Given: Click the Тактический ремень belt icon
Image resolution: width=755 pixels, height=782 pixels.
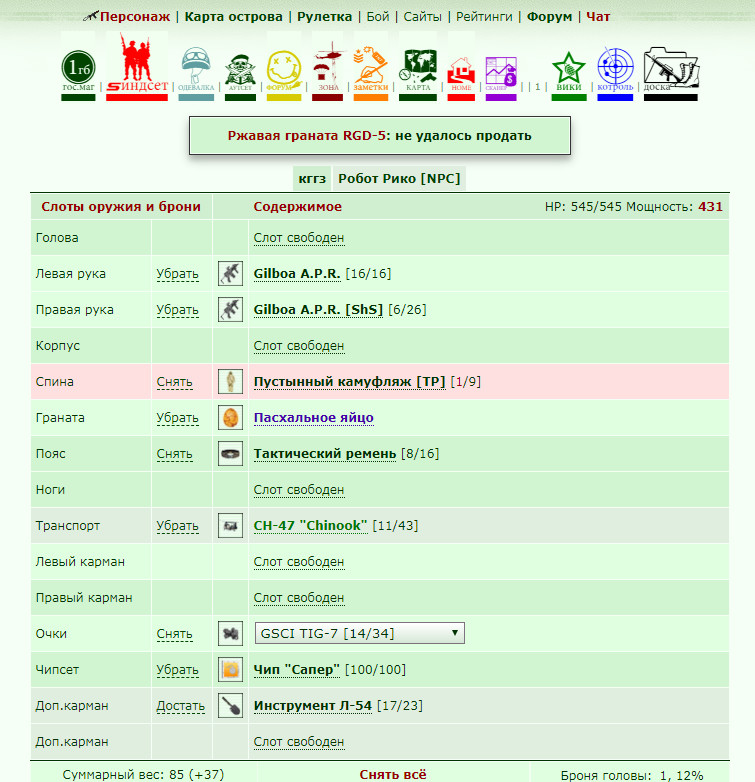Looking at the screenshot, I should [x=230, y=453].
